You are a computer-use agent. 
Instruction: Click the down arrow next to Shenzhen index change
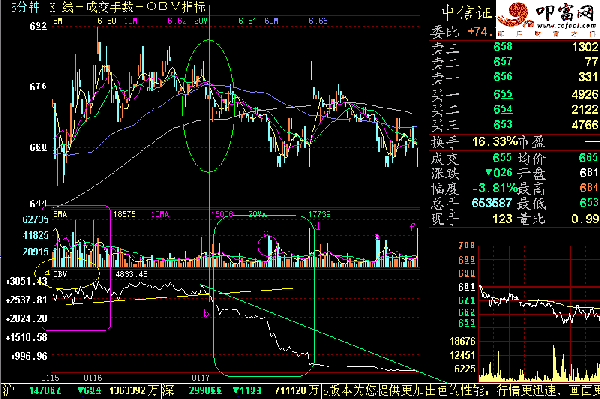(x=236, y=391)
